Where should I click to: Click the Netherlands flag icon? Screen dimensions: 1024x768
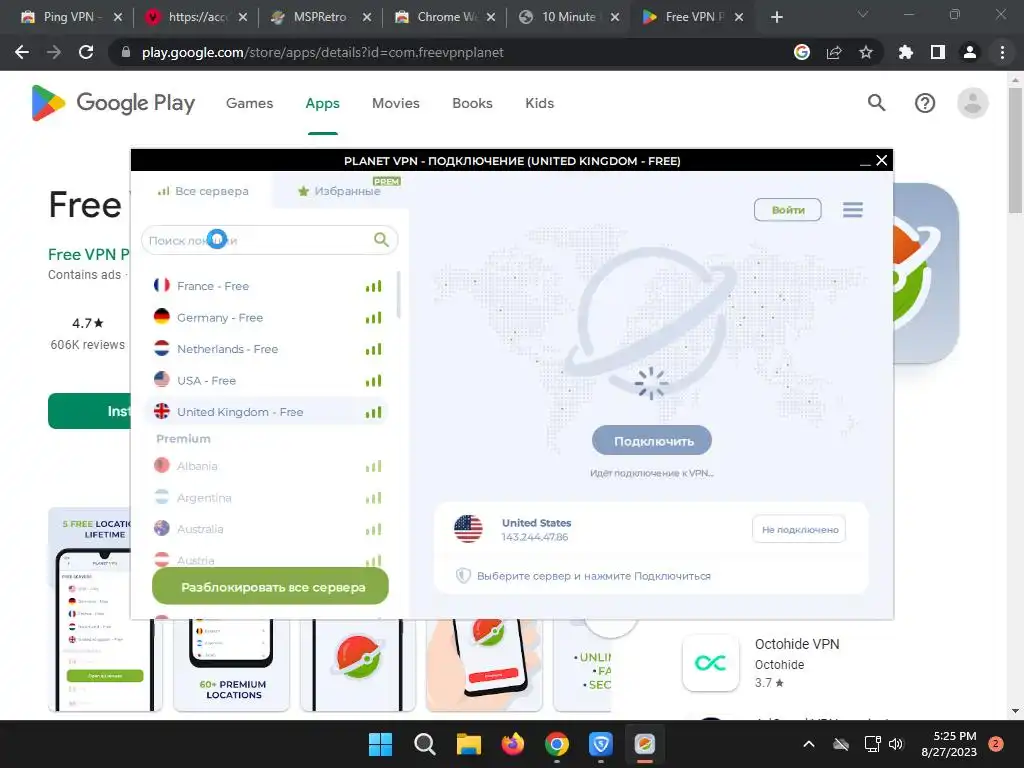tap(161, 348)
